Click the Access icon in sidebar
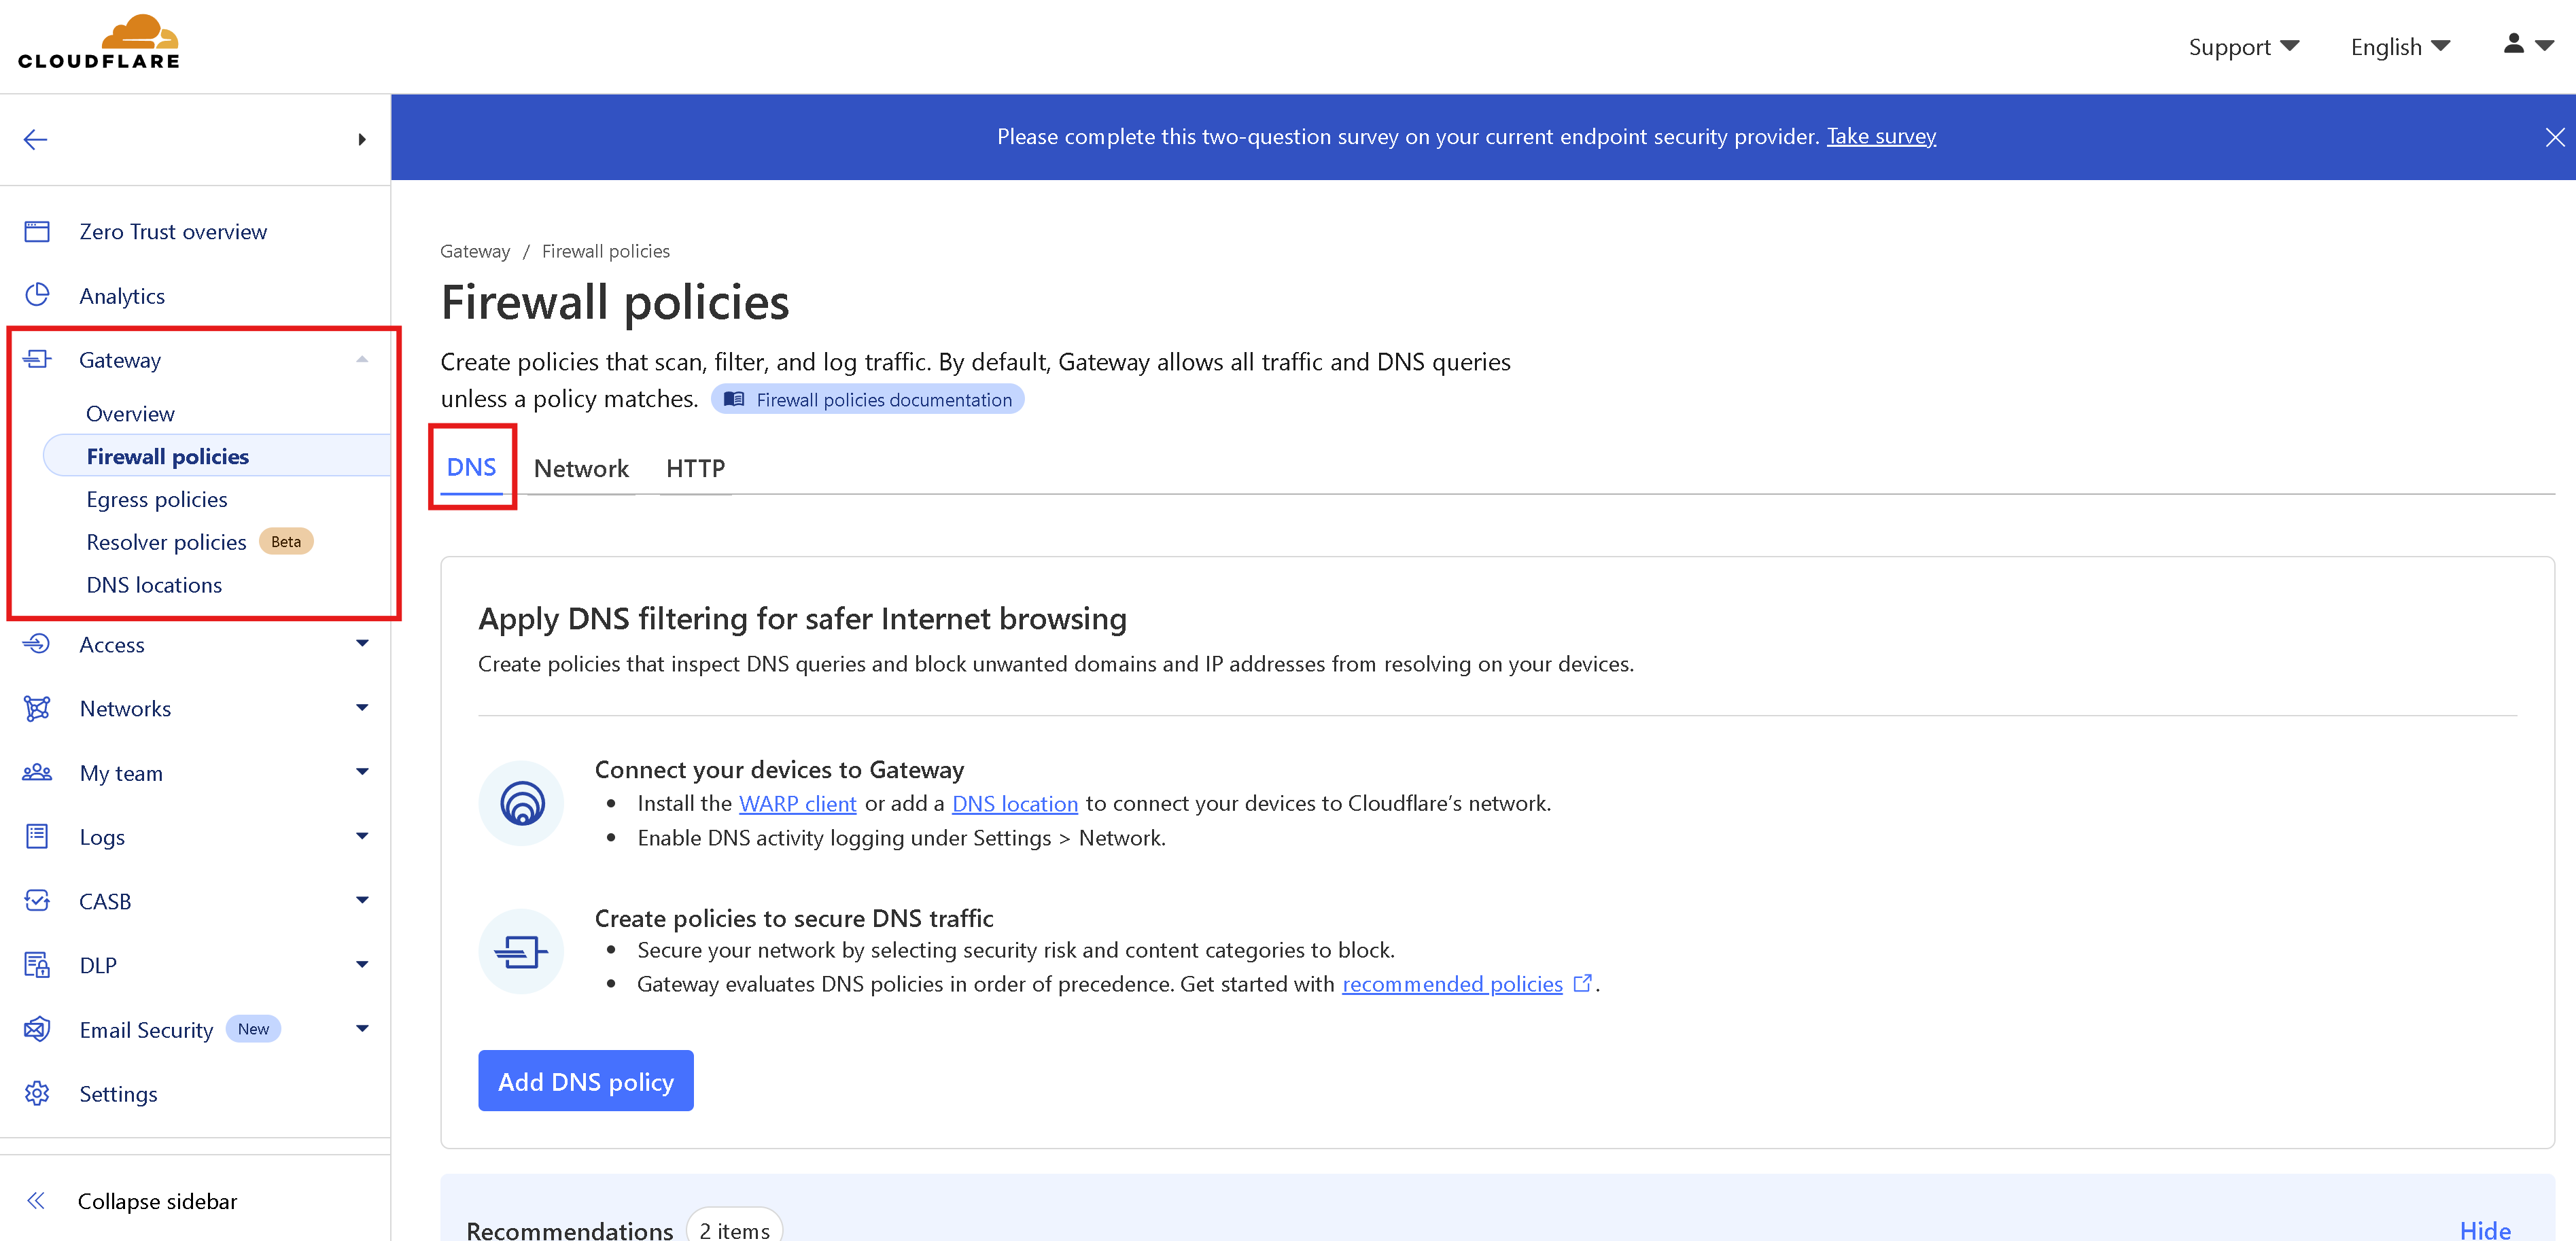The width and height of the screenshot is (2576, 1241). [37, 644]
